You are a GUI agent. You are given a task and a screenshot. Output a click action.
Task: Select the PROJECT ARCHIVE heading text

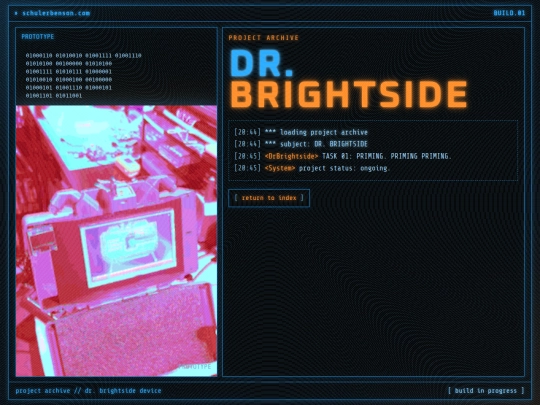(x=263, y=38)
